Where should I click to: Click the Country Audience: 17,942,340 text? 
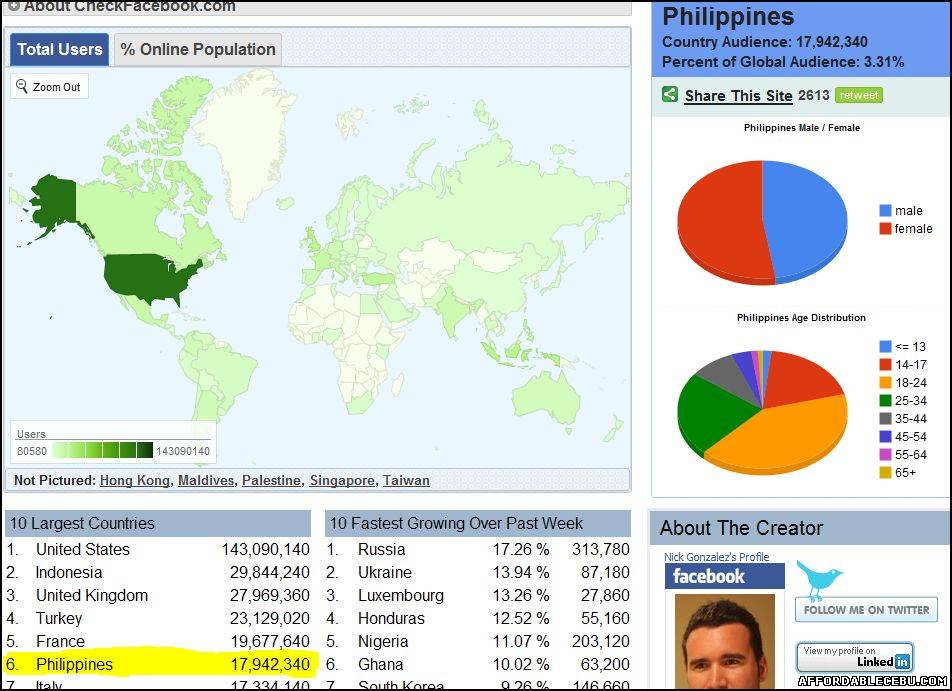tap(765, 42)
